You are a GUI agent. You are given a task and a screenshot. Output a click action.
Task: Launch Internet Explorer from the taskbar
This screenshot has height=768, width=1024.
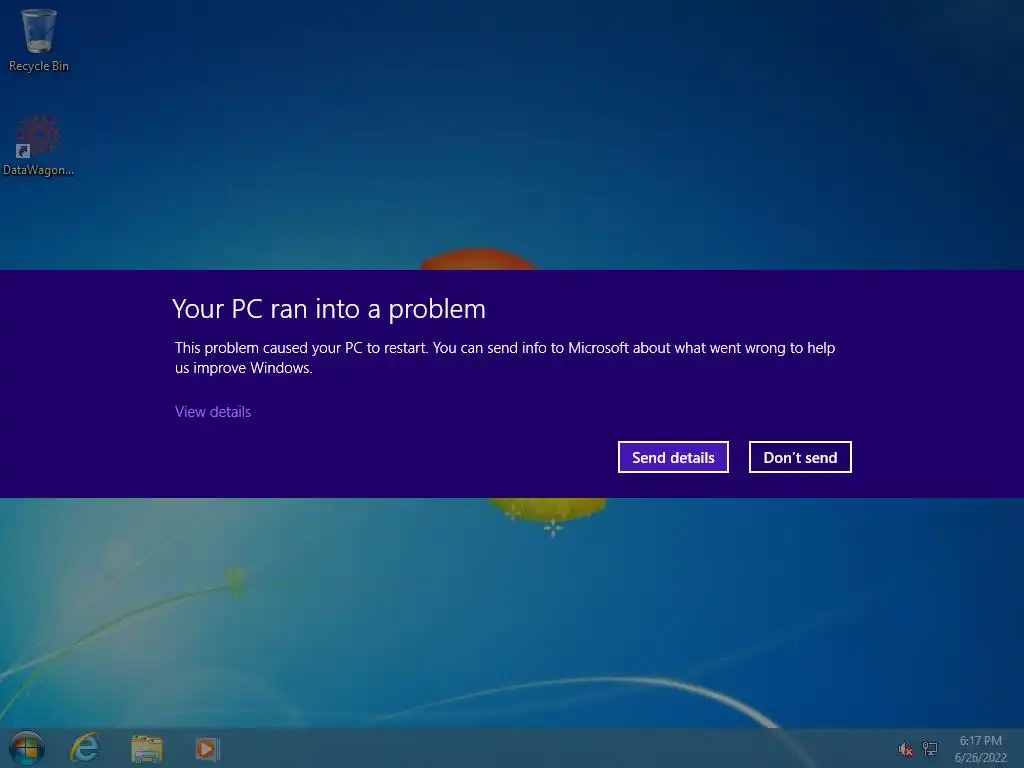click(x=86, y=748)
